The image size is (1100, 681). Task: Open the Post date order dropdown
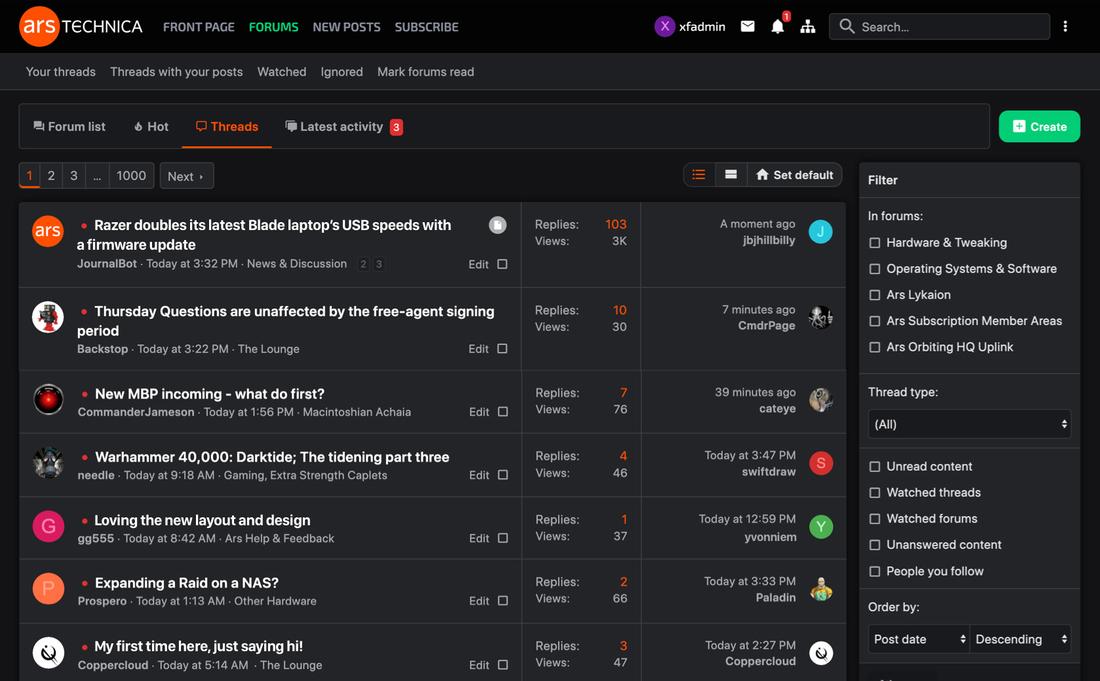(919, 639)
